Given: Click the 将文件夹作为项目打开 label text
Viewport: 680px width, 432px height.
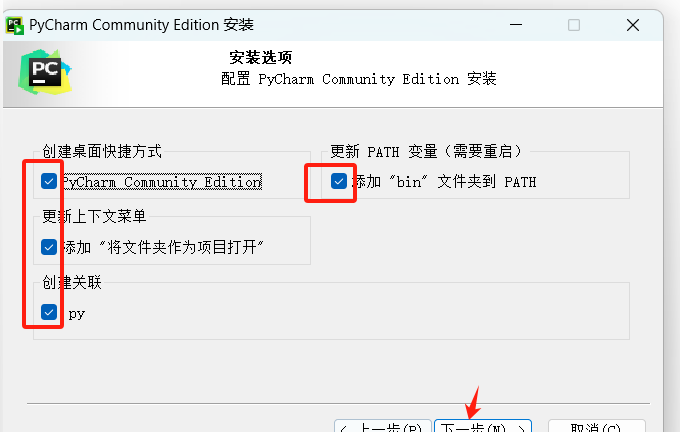Looking at the screenshot, I should coord(182,247).
